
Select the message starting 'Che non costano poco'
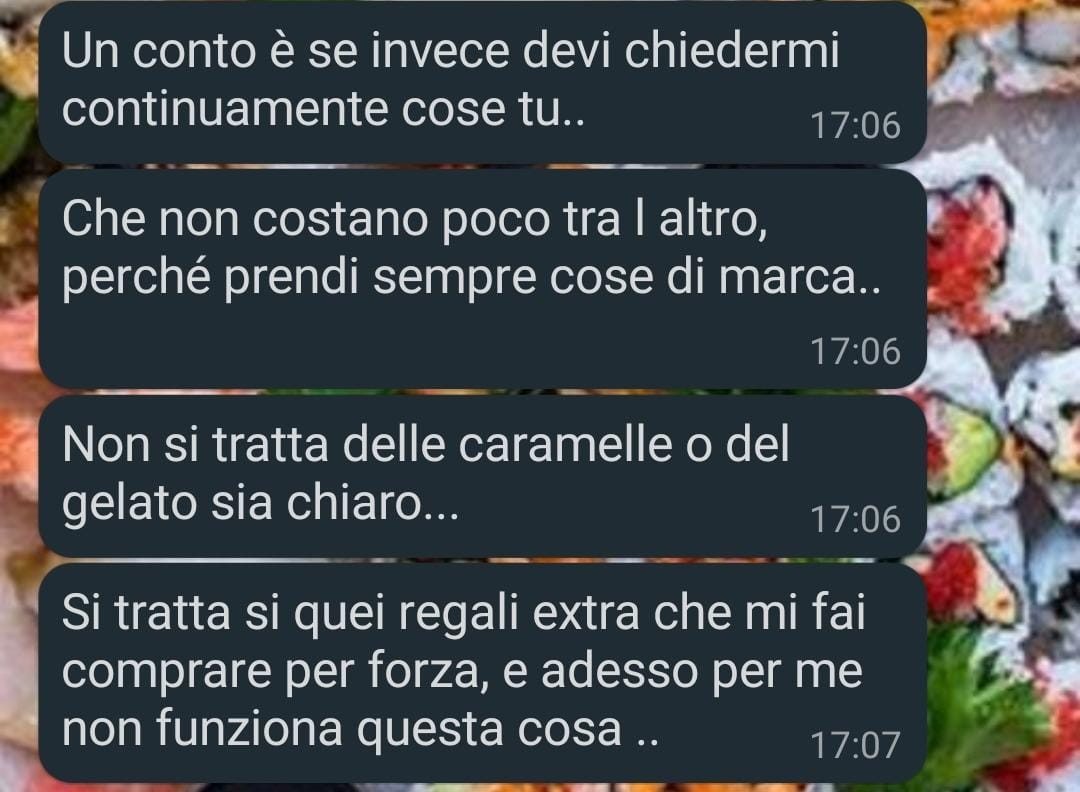pos(482,279)
